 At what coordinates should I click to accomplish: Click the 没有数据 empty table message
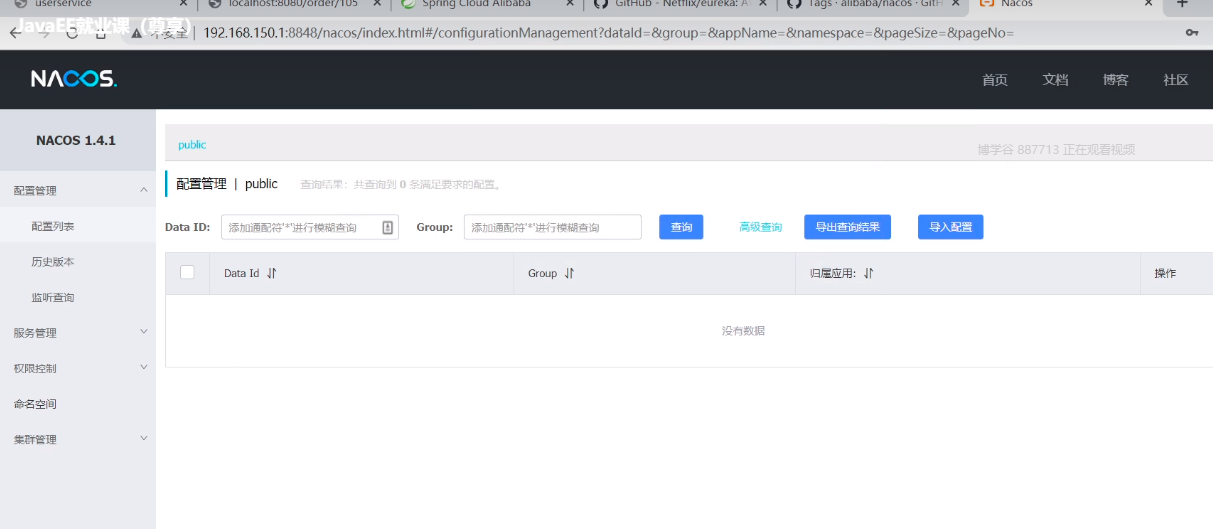(743, 331)
